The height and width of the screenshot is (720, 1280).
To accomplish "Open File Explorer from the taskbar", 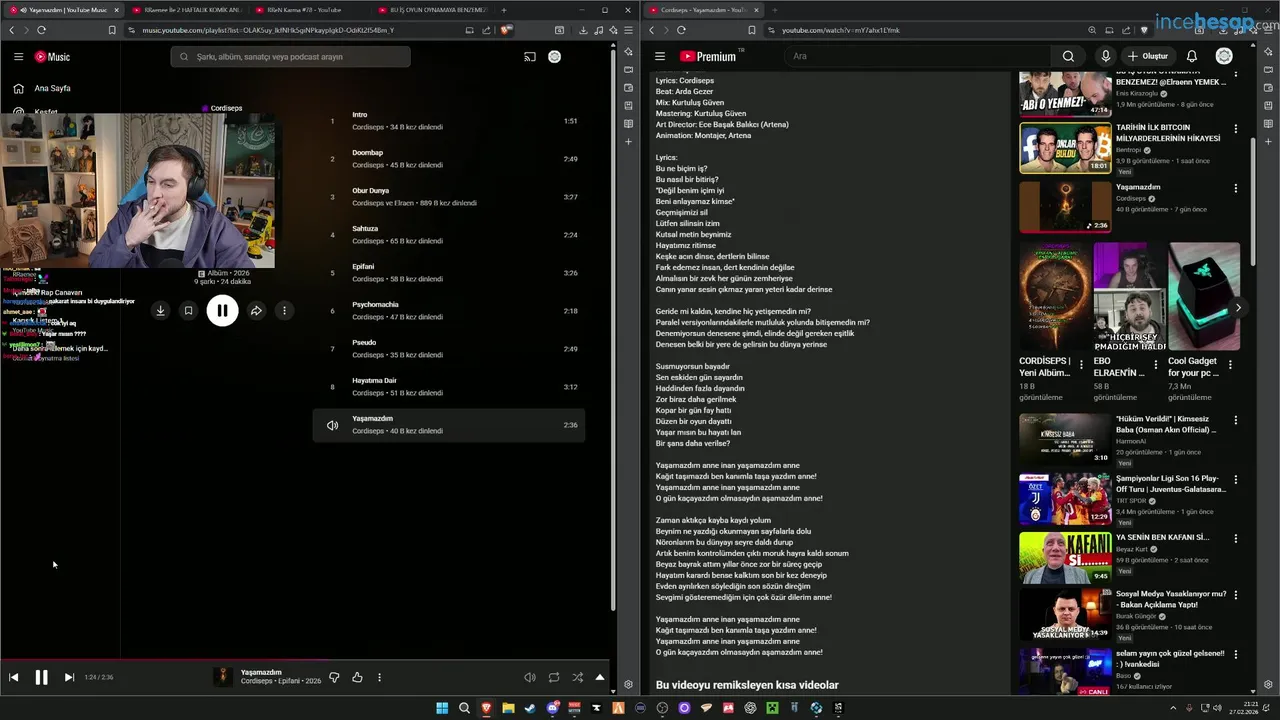I will (x=508, y=708).
